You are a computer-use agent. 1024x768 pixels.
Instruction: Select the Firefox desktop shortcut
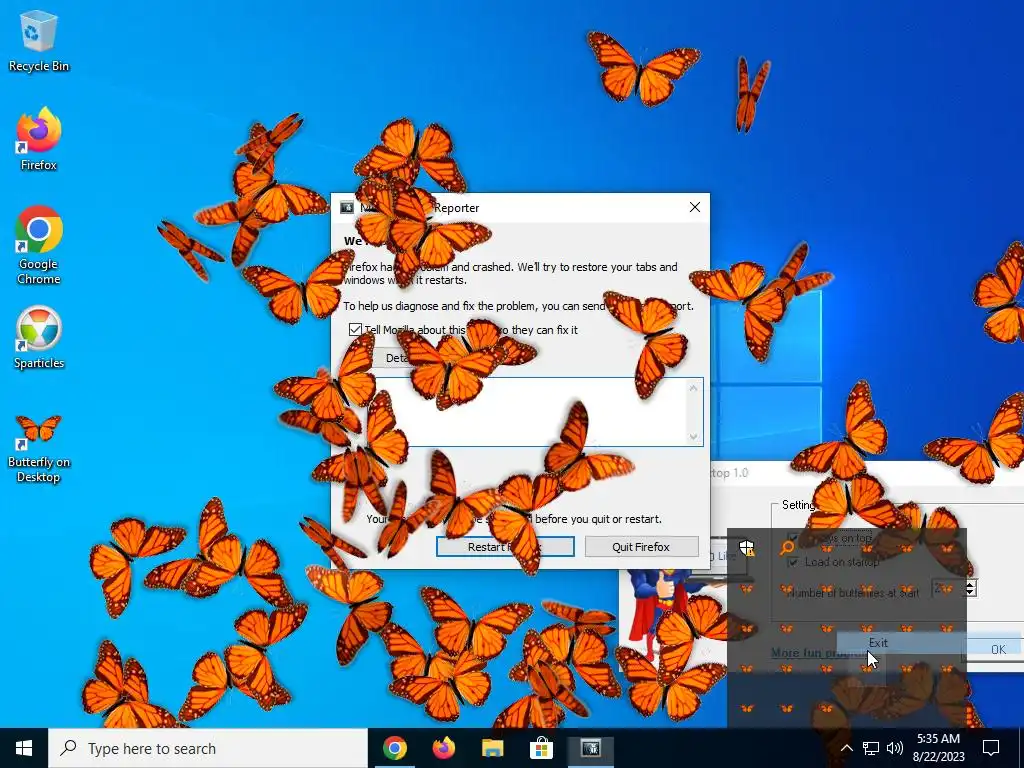39,140
